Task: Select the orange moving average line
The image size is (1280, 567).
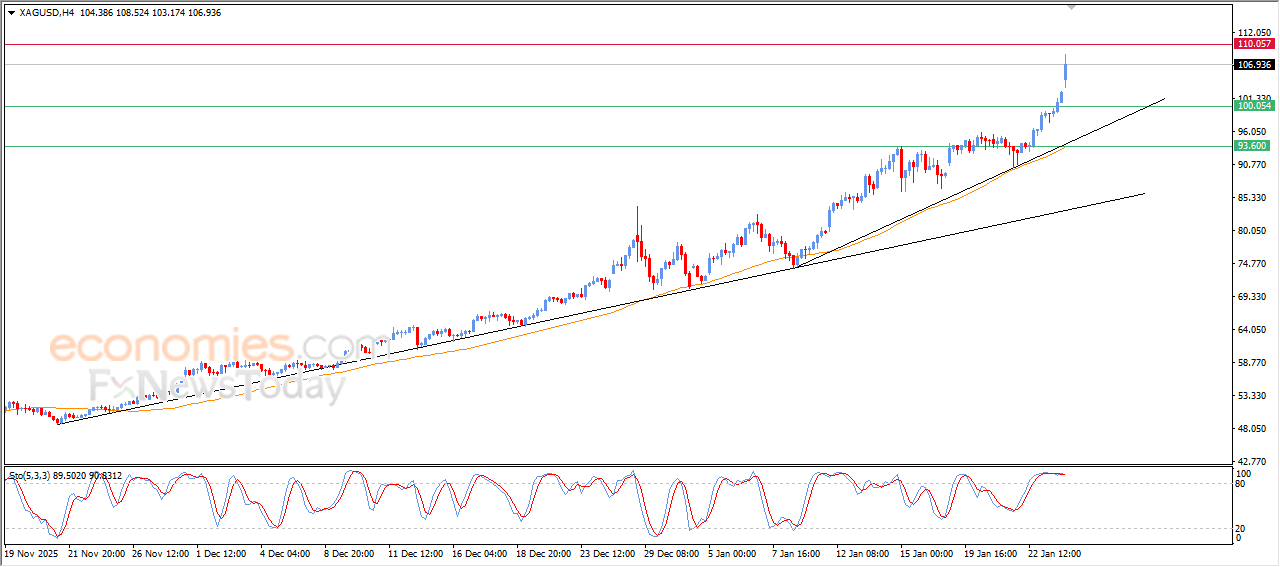Action: click(x=500, y=332)
